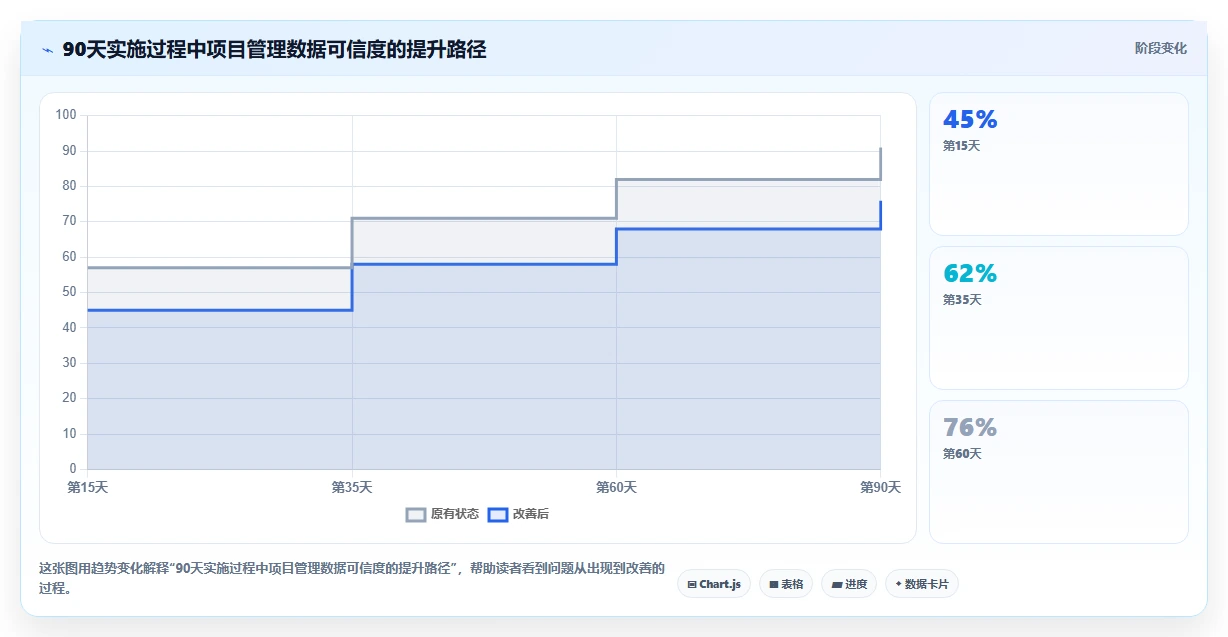Click the 100 y-axis tick label

point(66,115)
